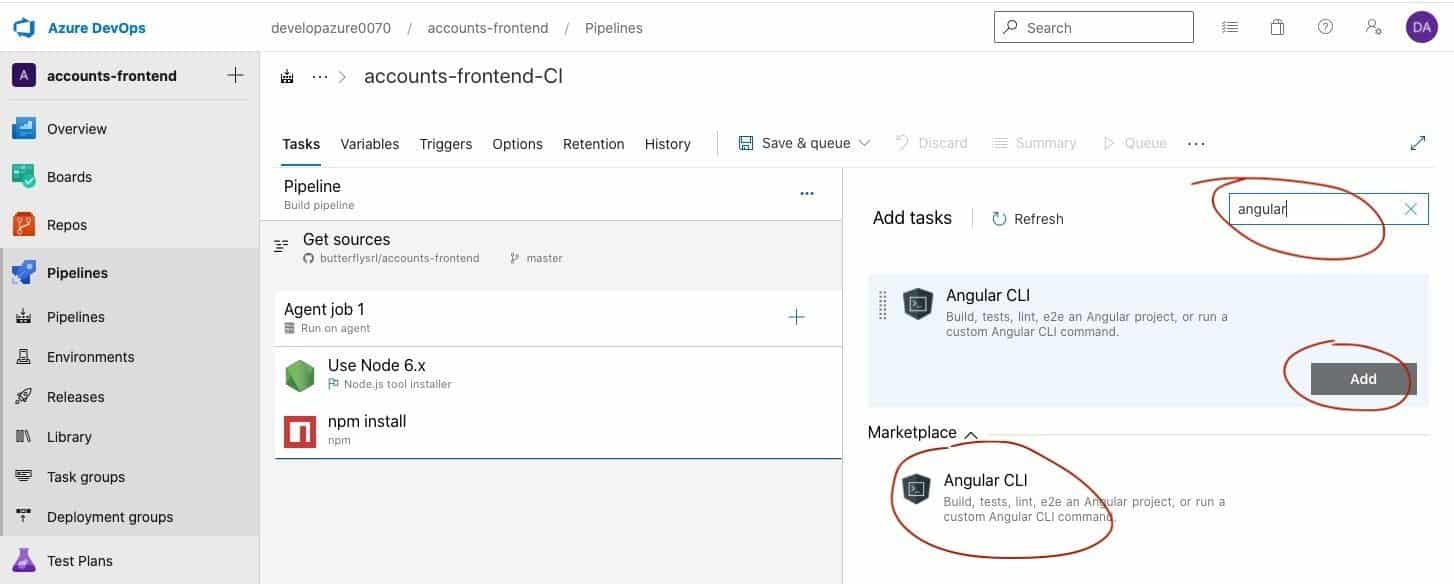Open the DA user avatar
Image resolution: width=1454 pixels, height=584 pixels.
1421,28
